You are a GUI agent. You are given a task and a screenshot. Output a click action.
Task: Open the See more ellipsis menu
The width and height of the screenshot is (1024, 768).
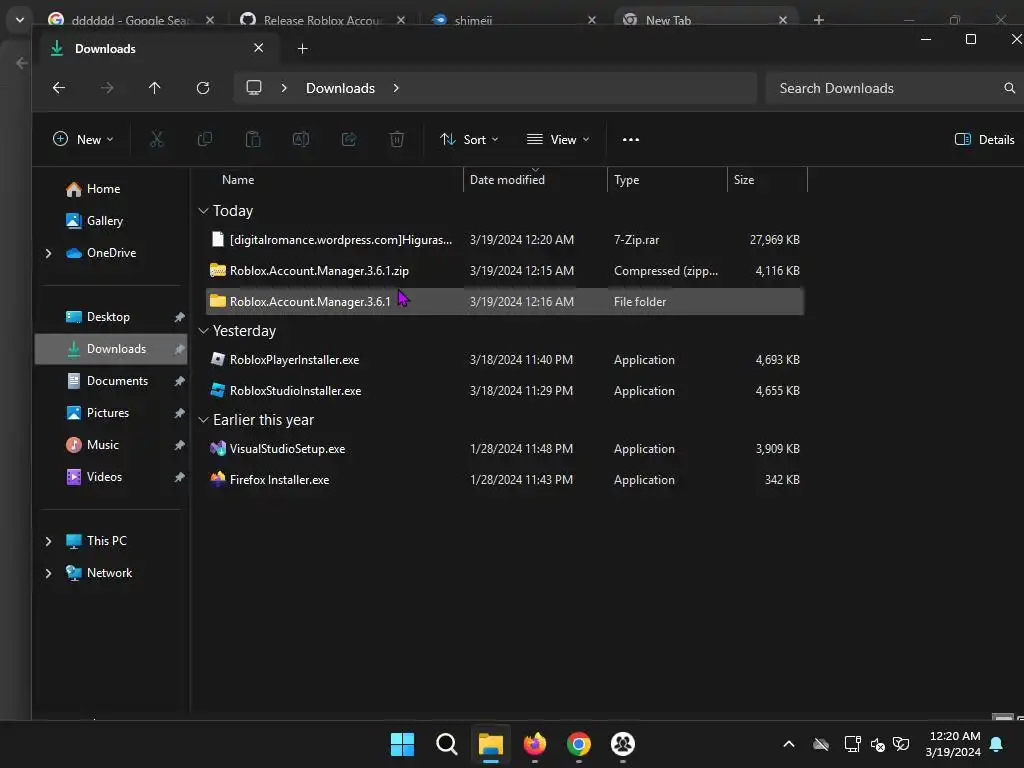click(631, 139)
